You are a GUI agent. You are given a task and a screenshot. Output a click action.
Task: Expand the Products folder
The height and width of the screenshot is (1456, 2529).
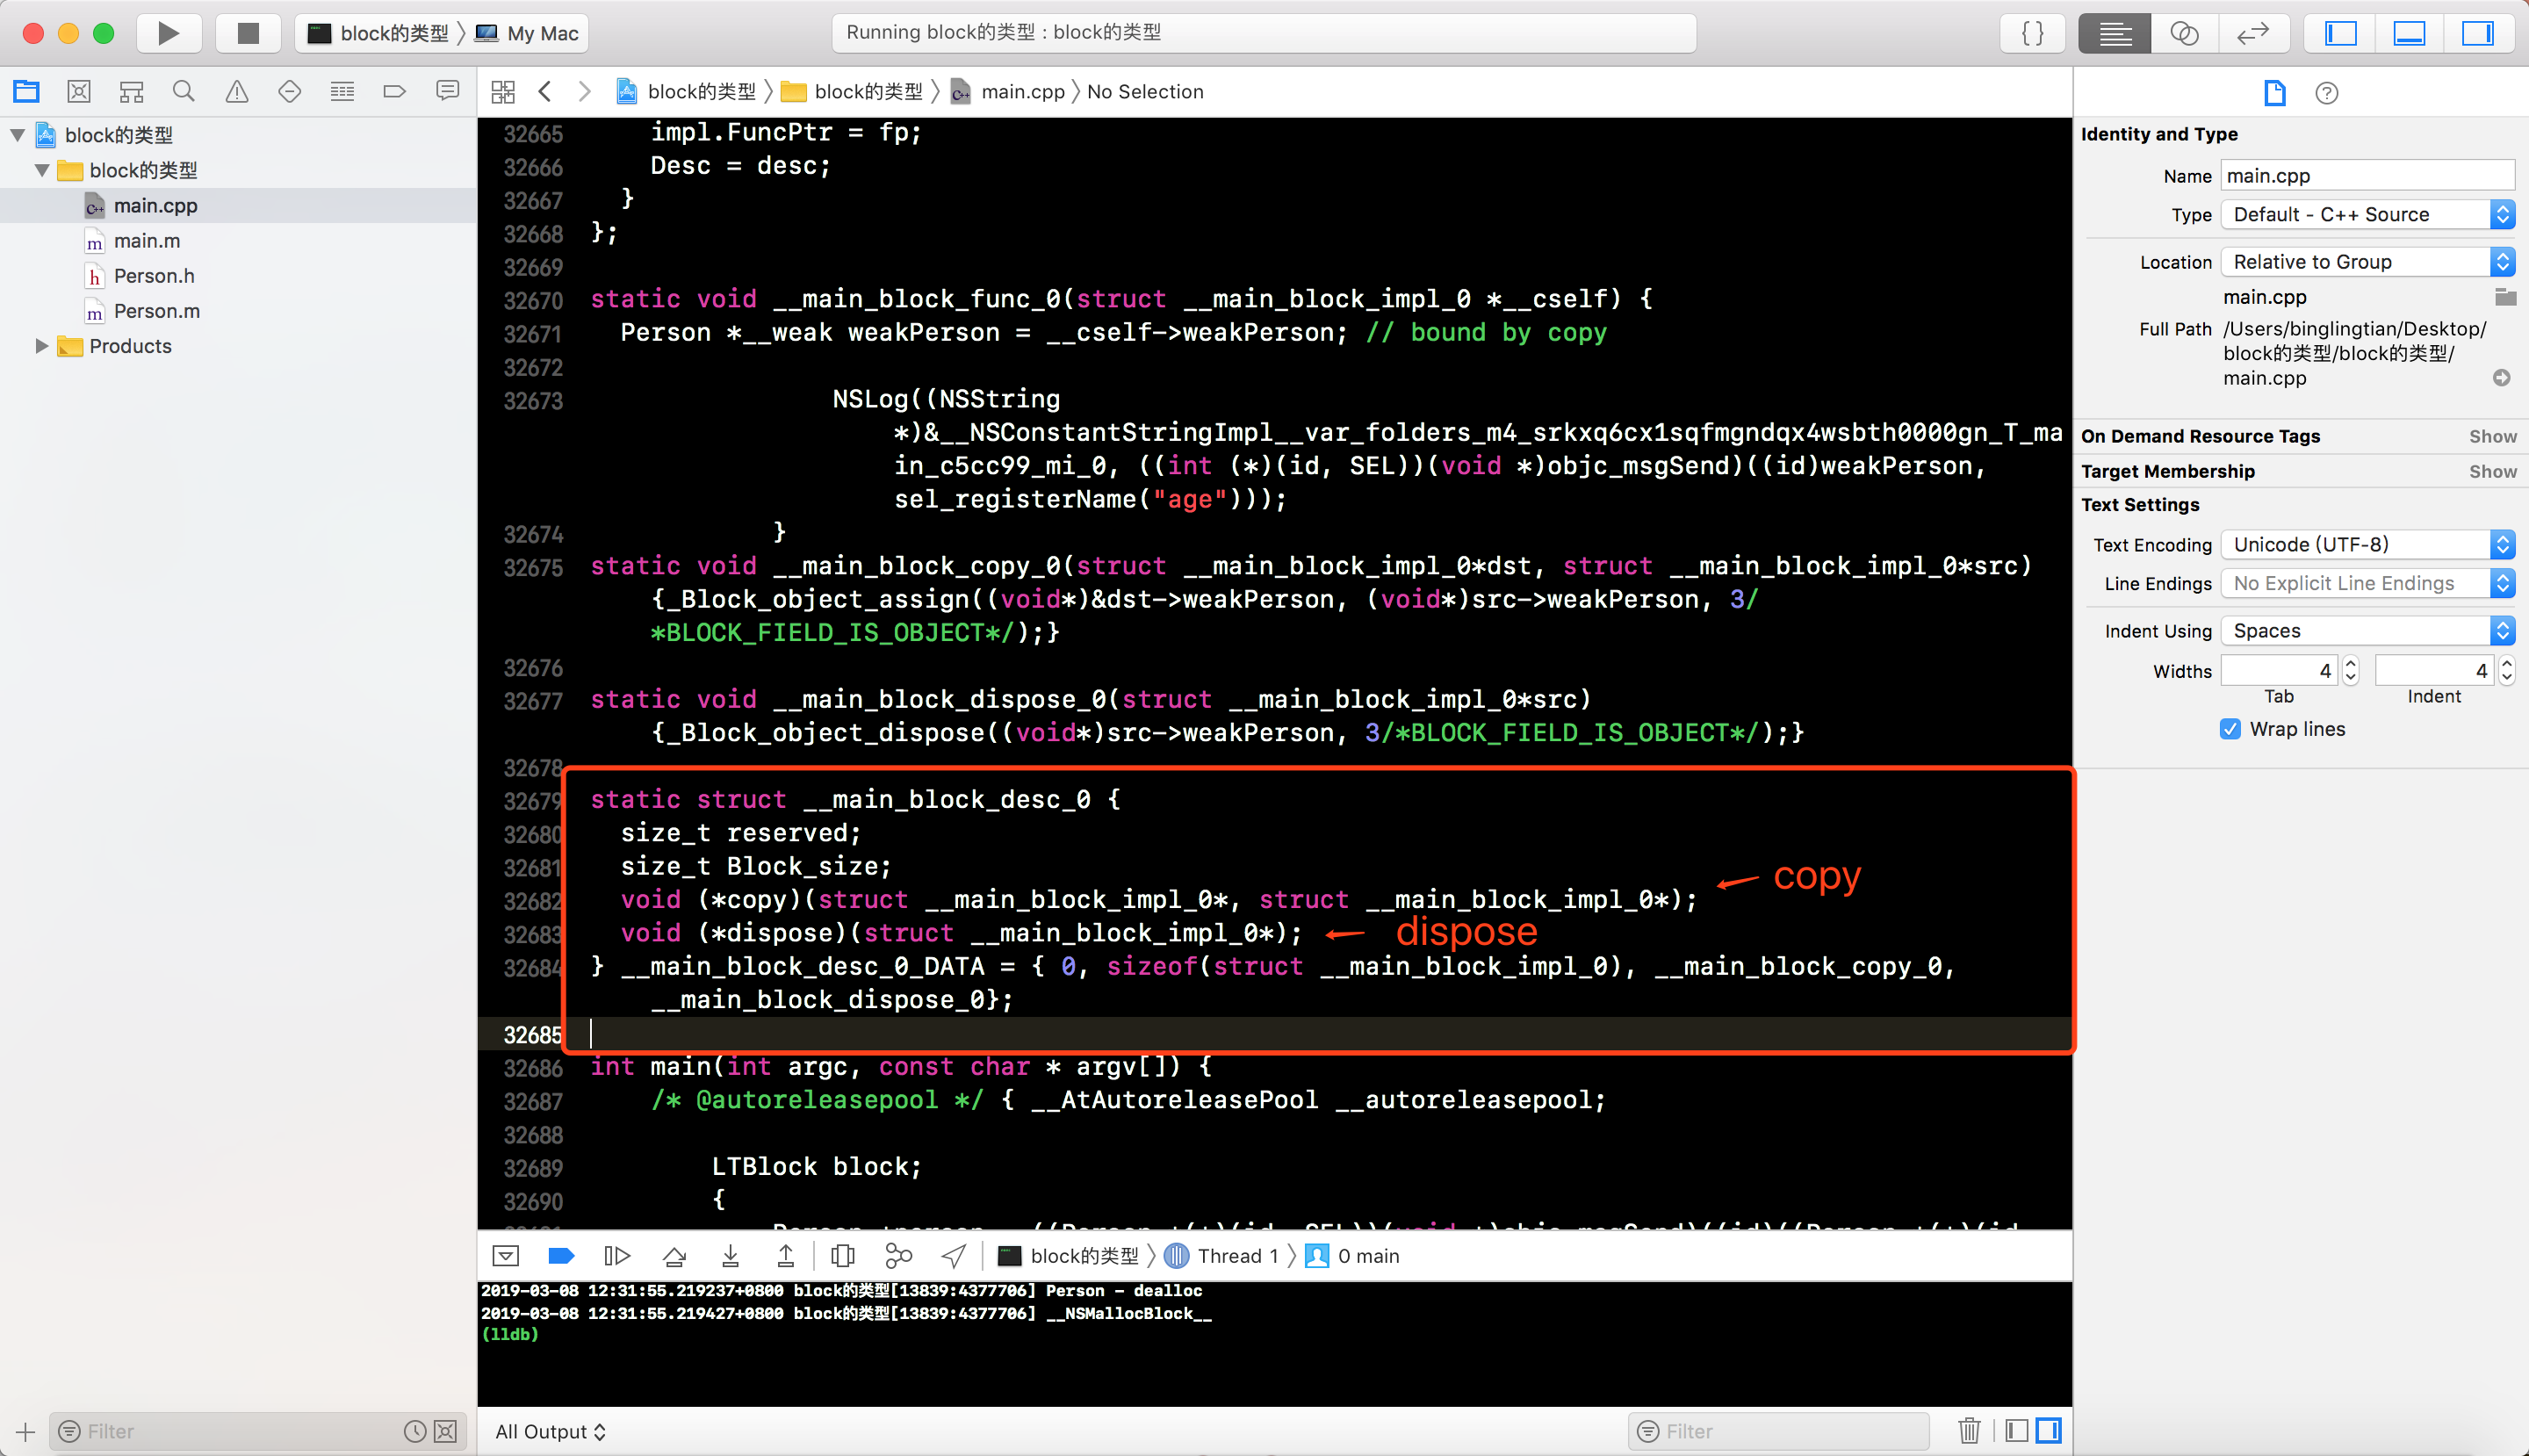click(41, 346)
